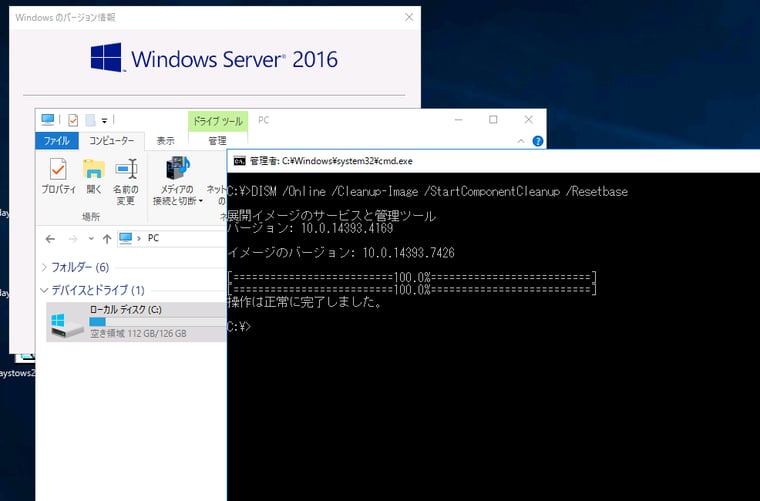The width and height of the screenshot is (760, 501).
Task: Expand the フォルダー (6) group
Action: pyautogui.click(x=45, y=267)
